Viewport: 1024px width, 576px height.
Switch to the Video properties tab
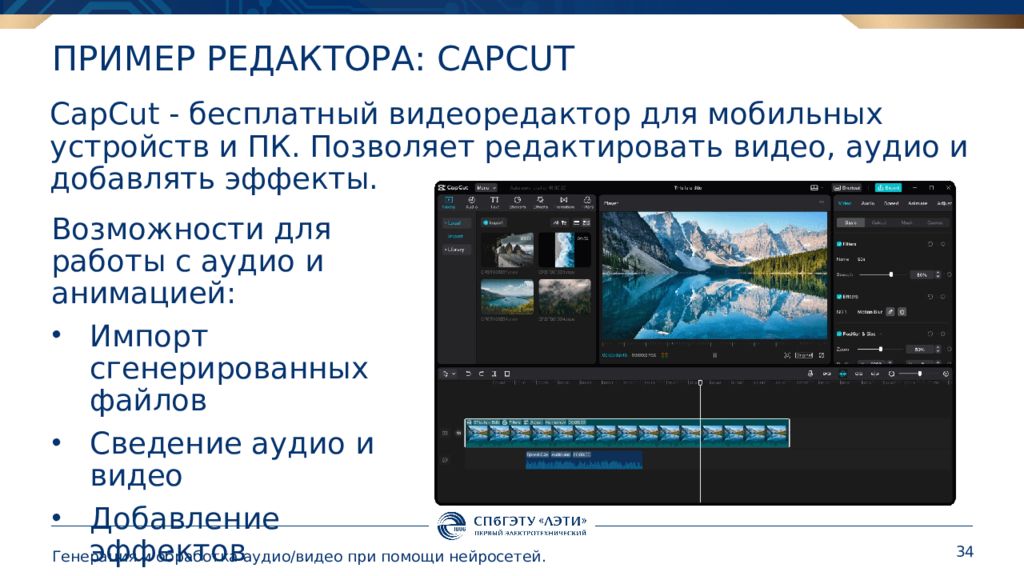[x=845, y=203]
